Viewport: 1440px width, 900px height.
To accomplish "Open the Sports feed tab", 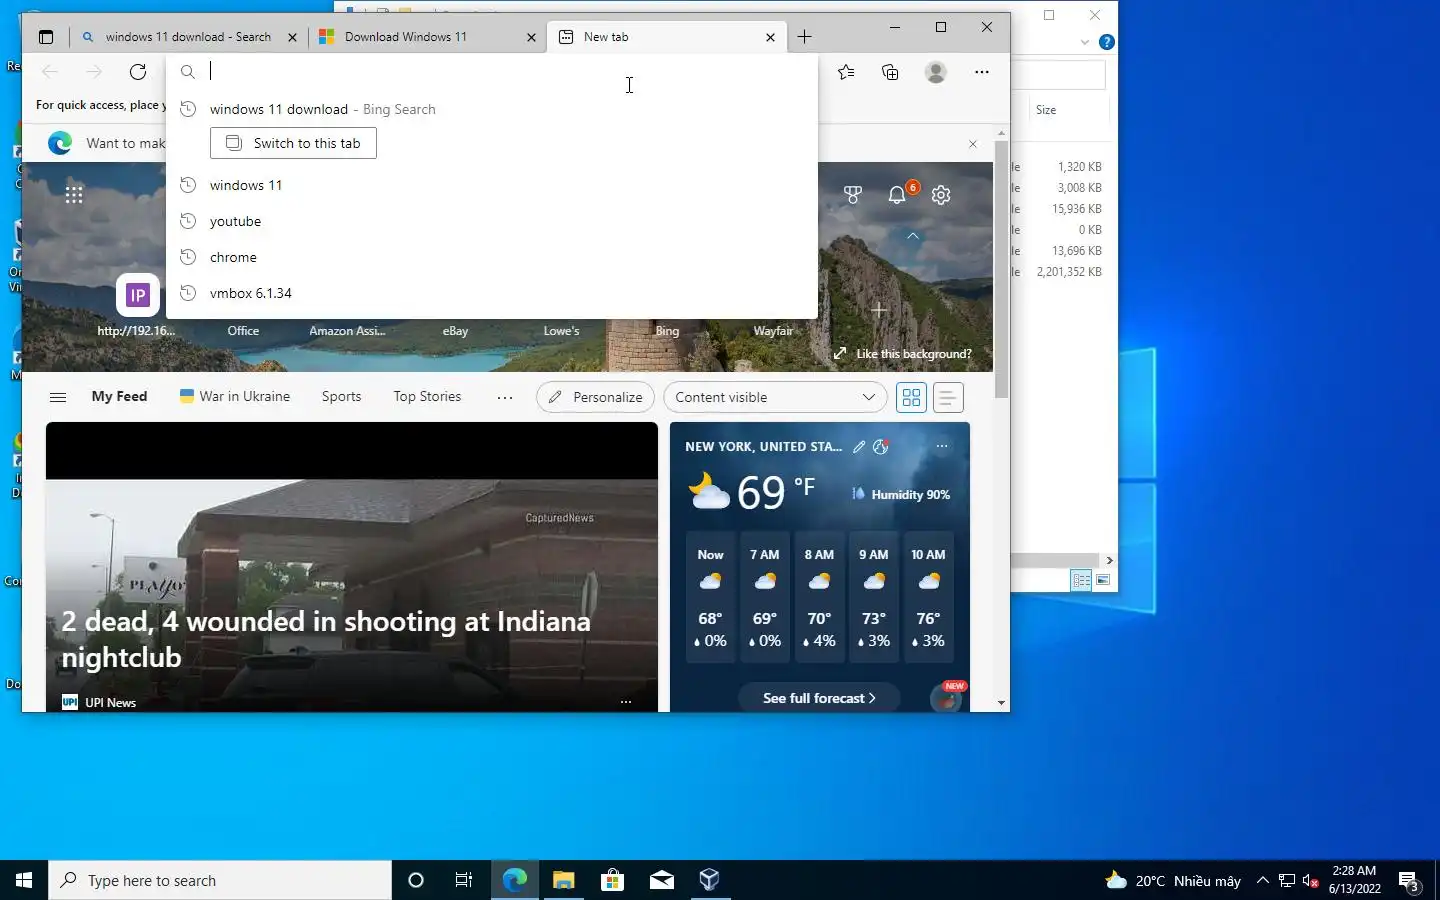I will point(341,397).
